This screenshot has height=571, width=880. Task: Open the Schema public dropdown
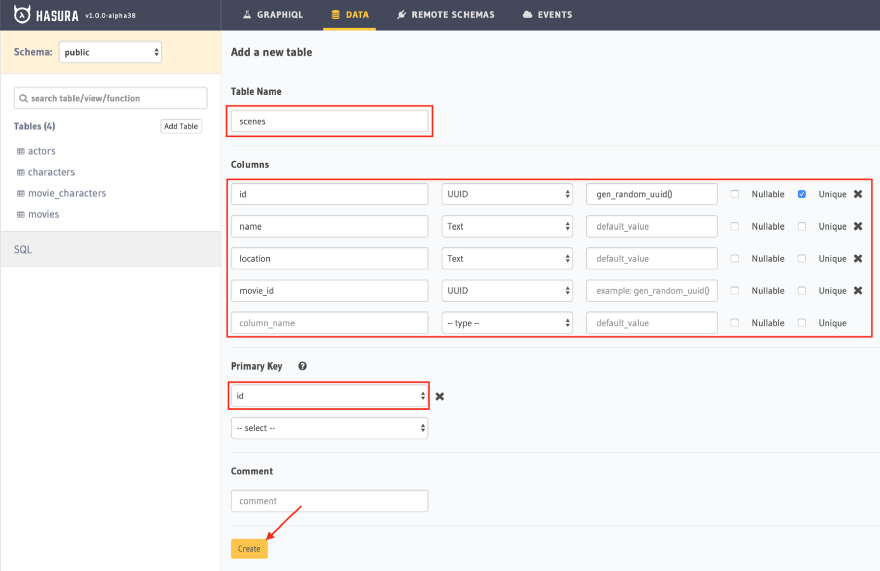[x=110, y=52]
